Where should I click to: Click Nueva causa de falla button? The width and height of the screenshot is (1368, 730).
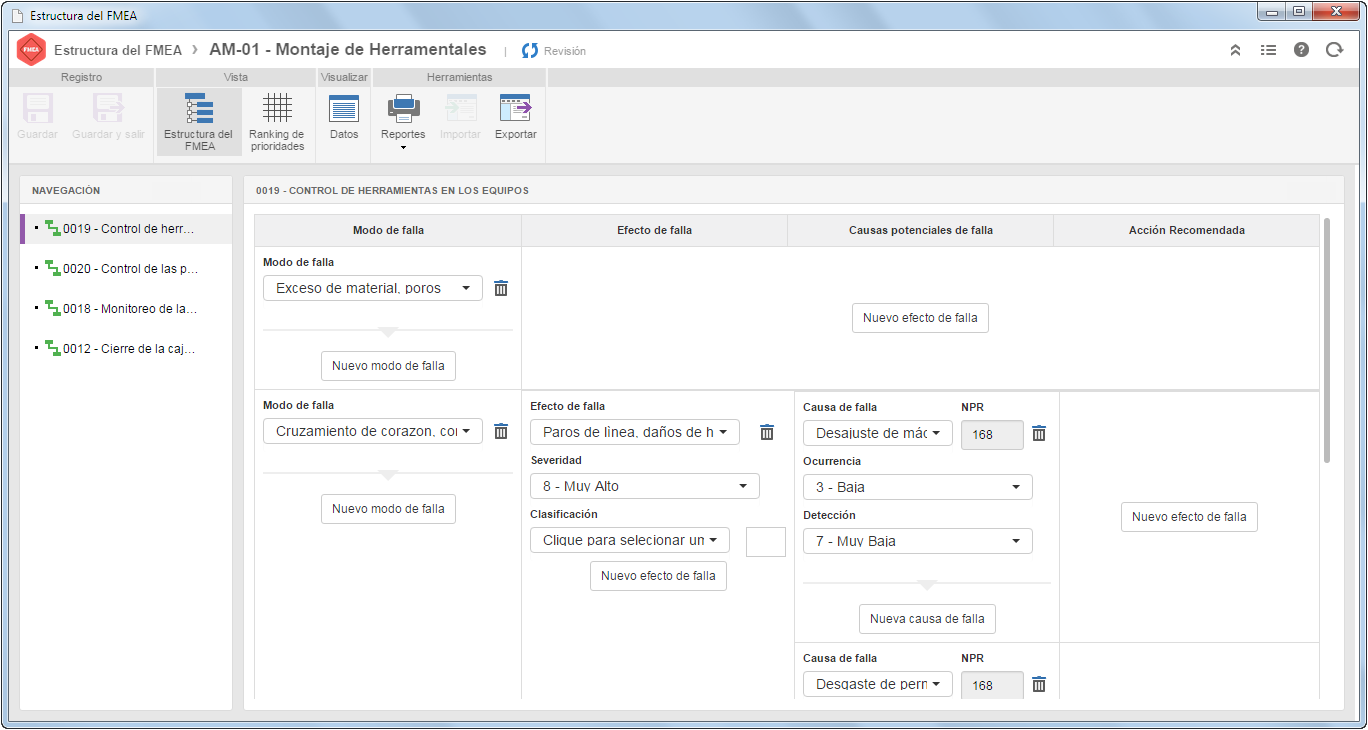[x=927, y=619]
